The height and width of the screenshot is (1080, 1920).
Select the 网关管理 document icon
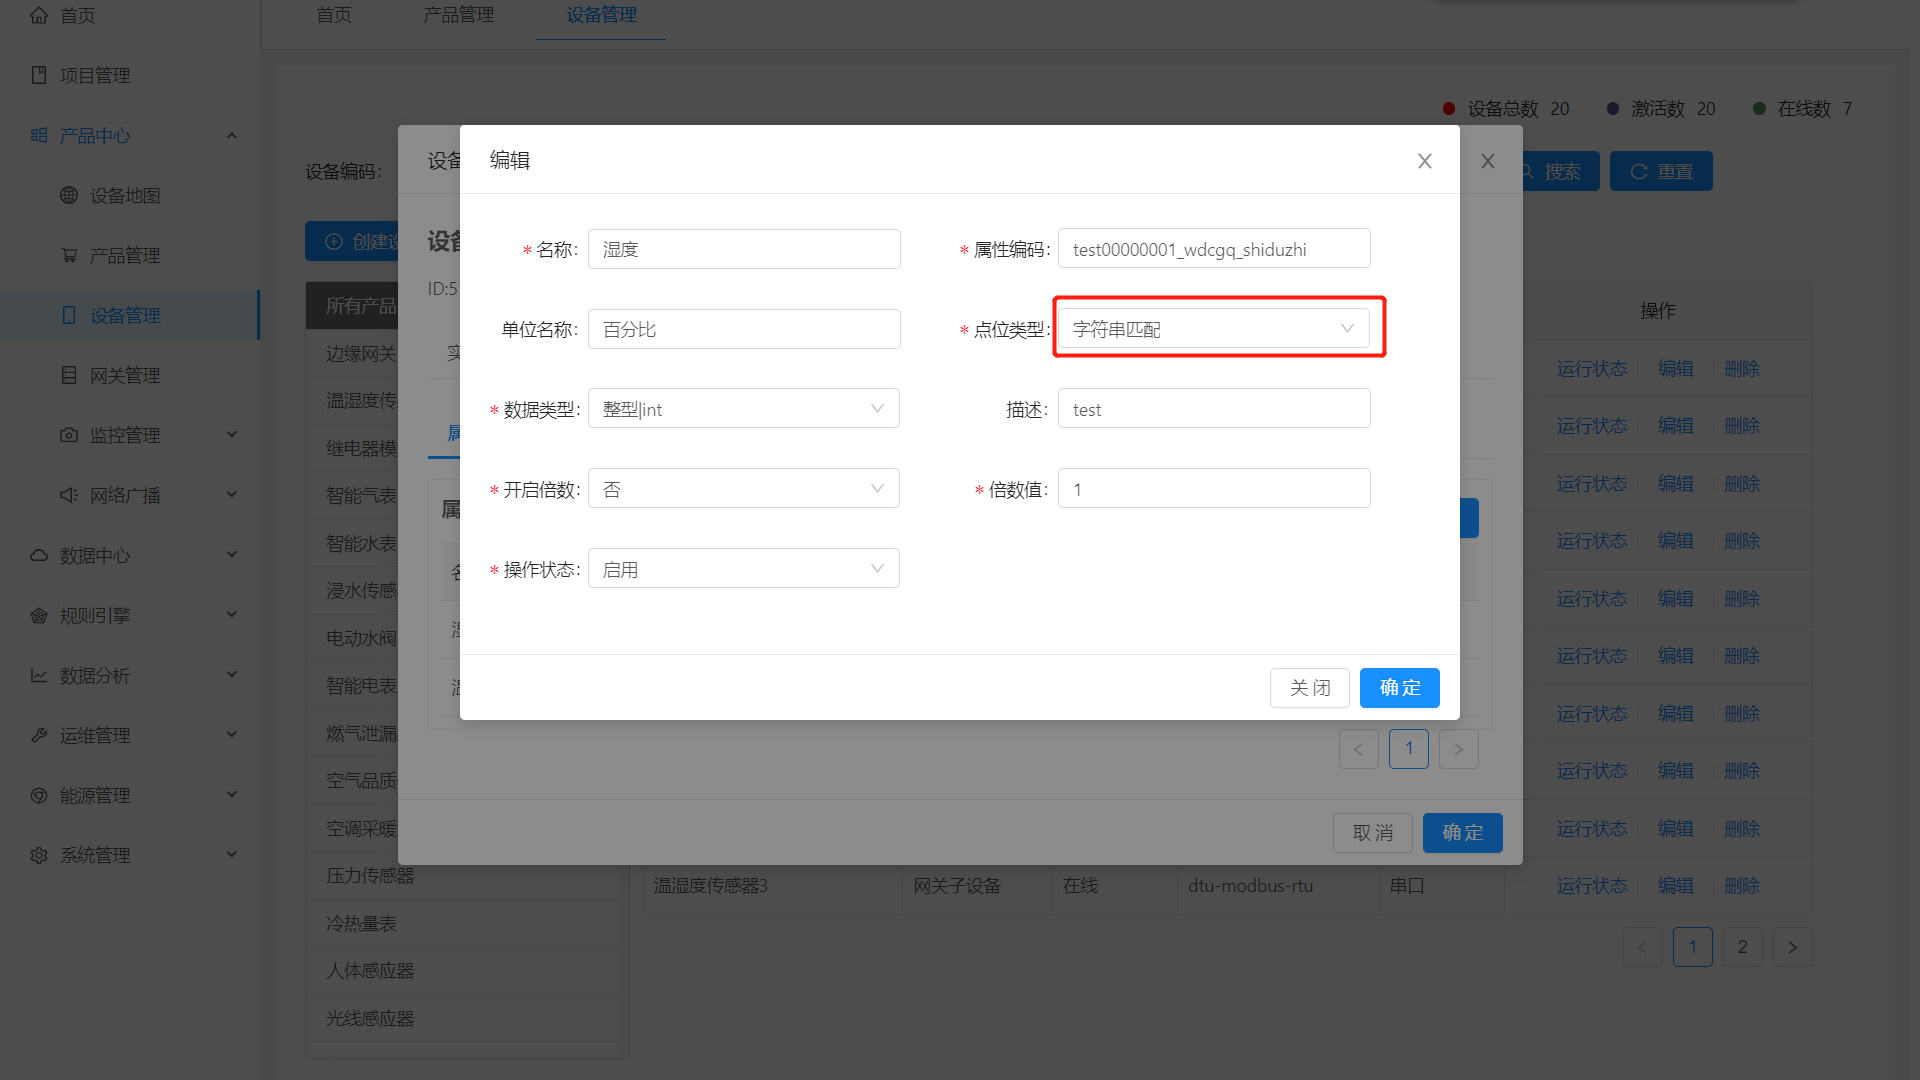coord(68,374)
